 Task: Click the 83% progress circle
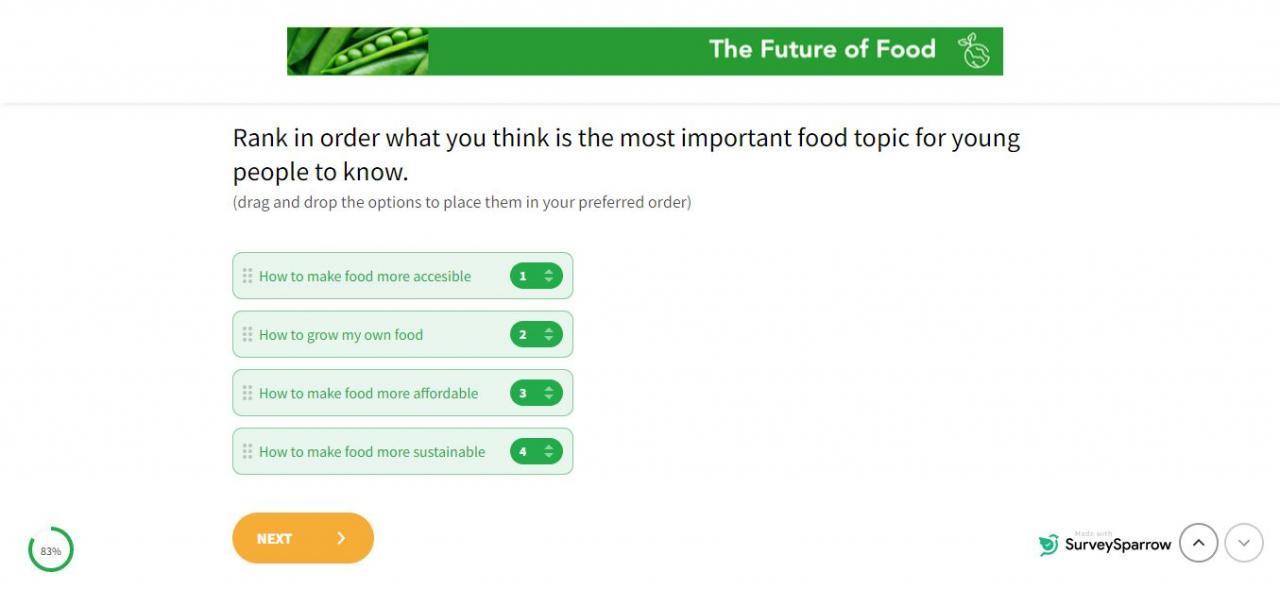51,550
